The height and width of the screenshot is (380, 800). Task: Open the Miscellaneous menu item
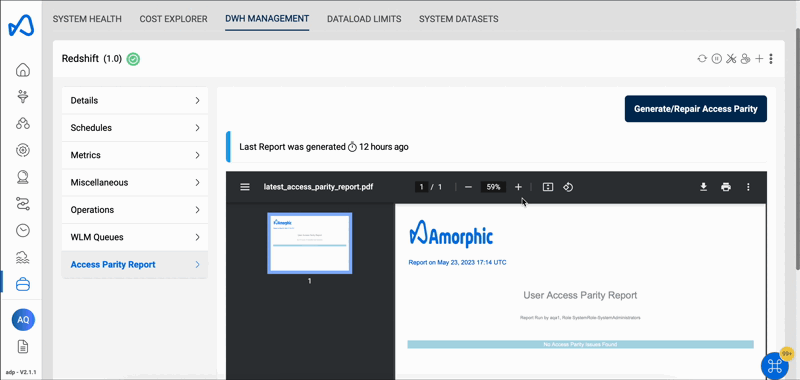[135, 183]
